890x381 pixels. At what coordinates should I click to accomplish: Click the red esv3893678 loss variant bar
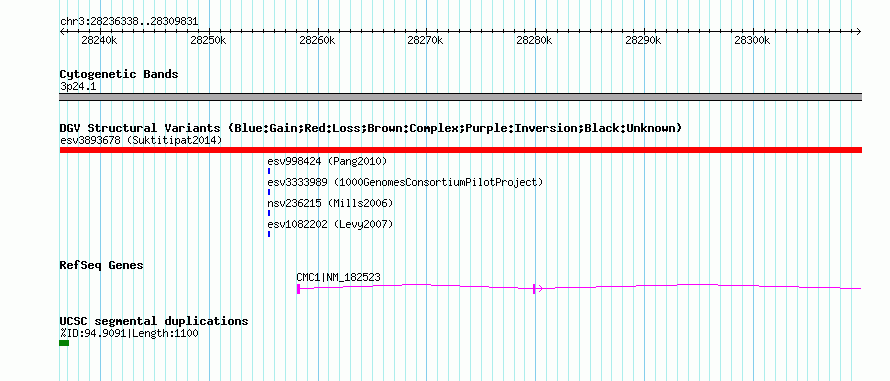[460, 150]
